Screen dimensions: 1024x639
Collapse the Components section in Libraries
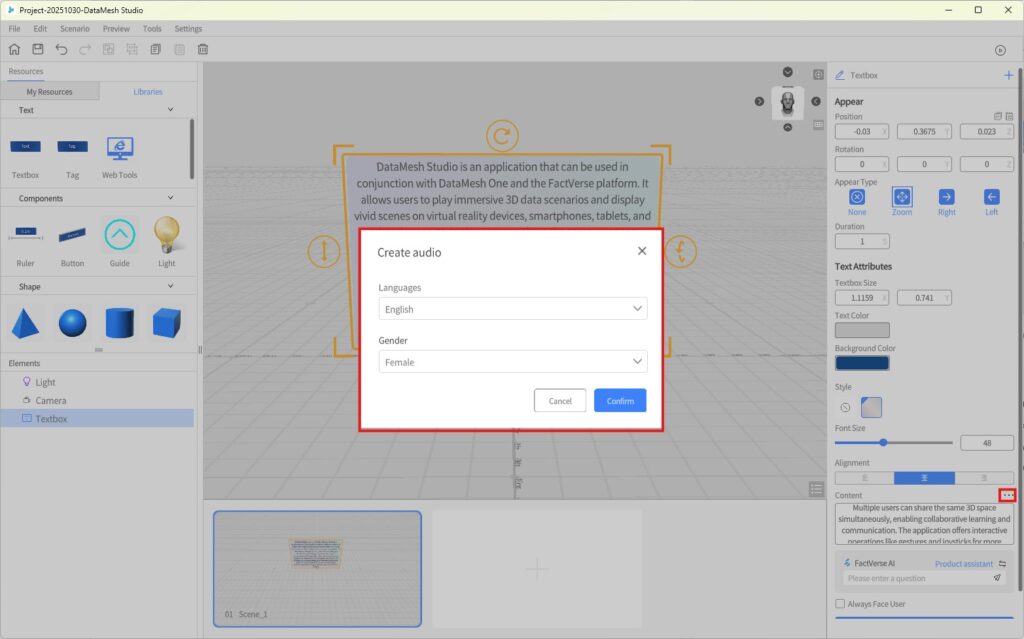170,198
